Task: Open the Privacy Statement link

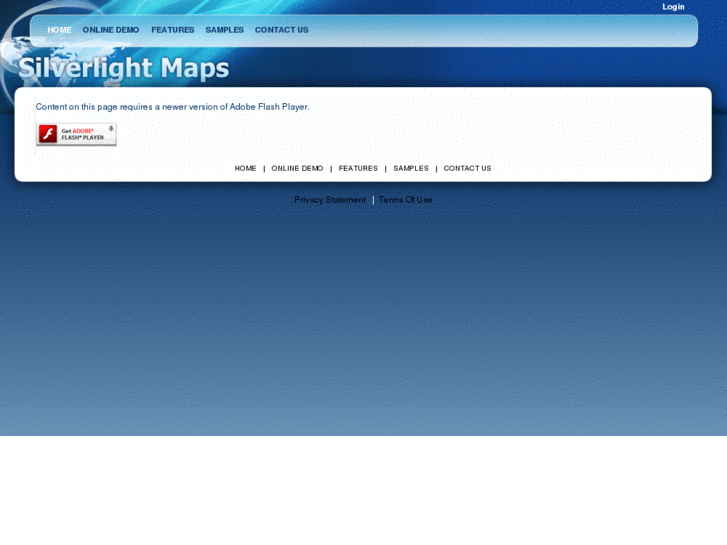Action: [330, 200]
